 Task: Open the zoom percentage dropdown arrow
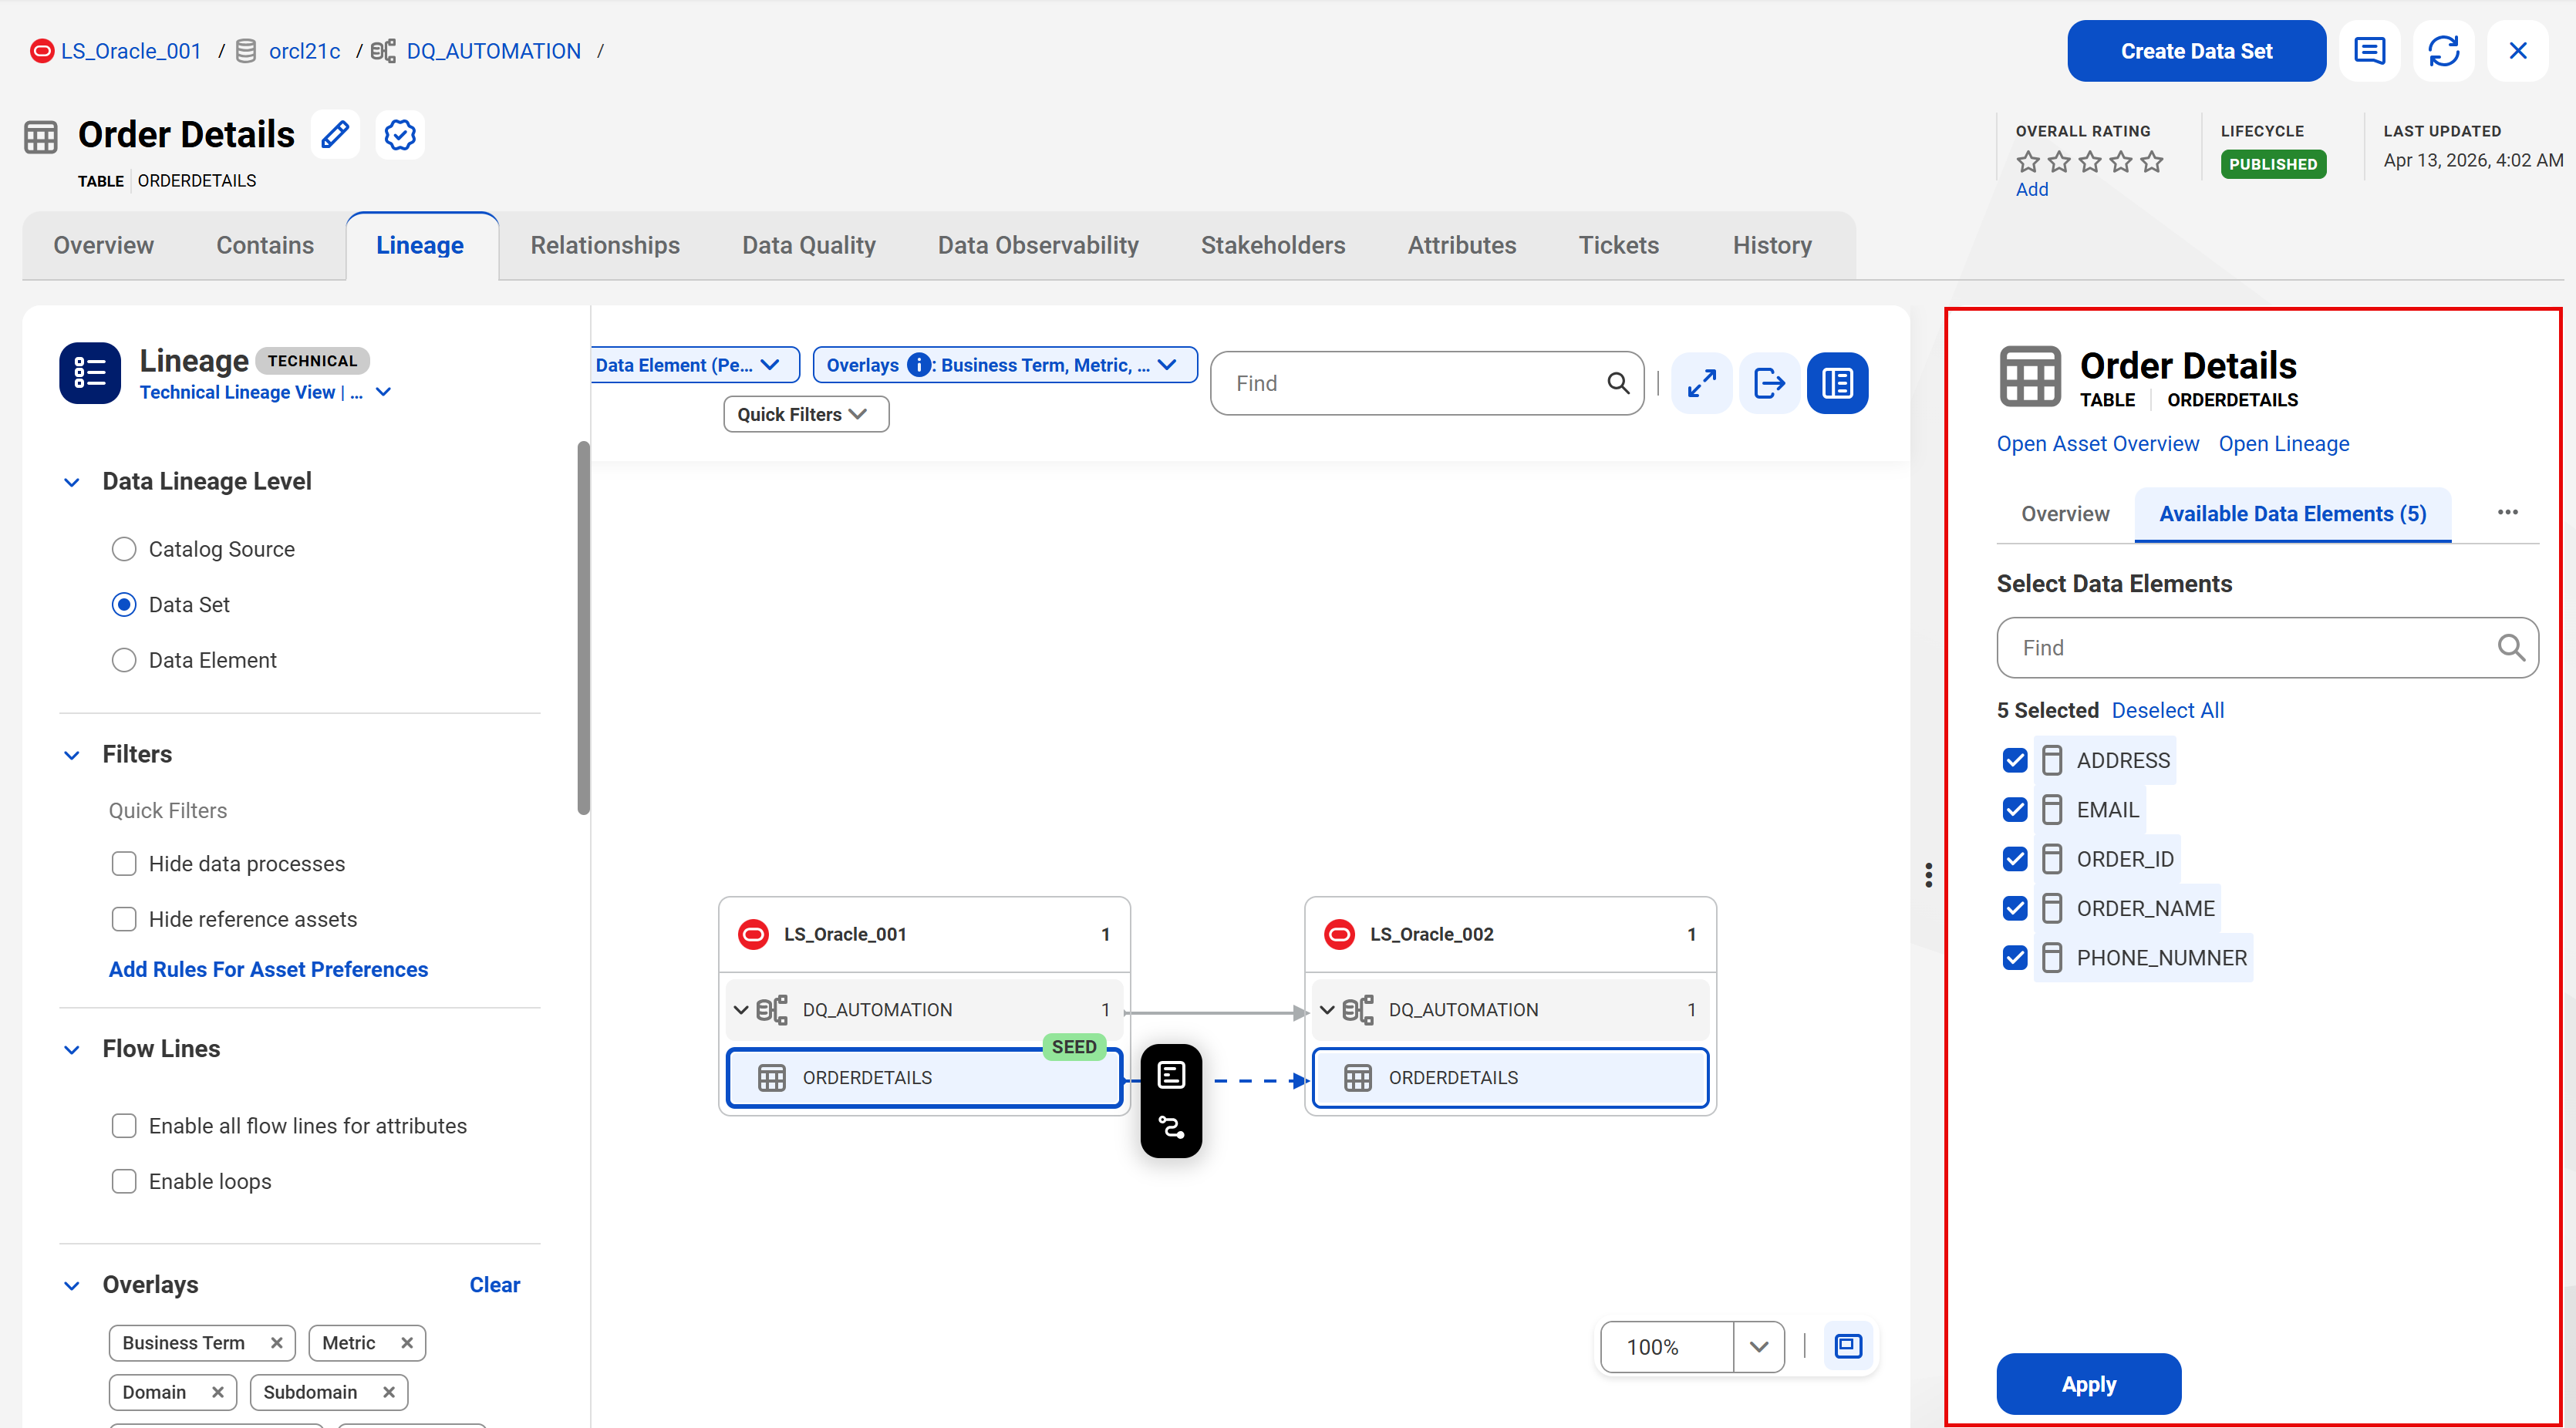[x=1758, y=1346]
